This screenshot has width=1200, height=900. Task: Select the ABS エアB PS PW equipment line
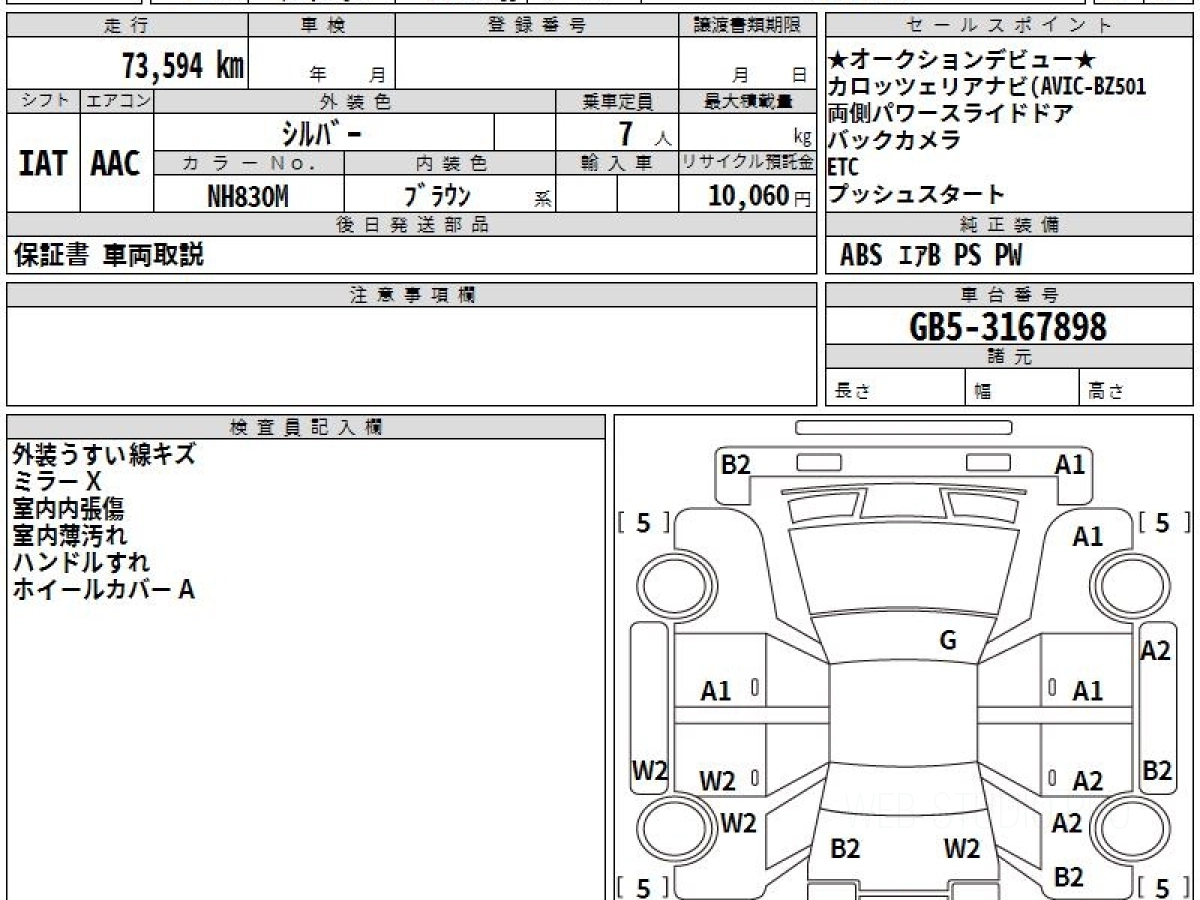(931, 256)
